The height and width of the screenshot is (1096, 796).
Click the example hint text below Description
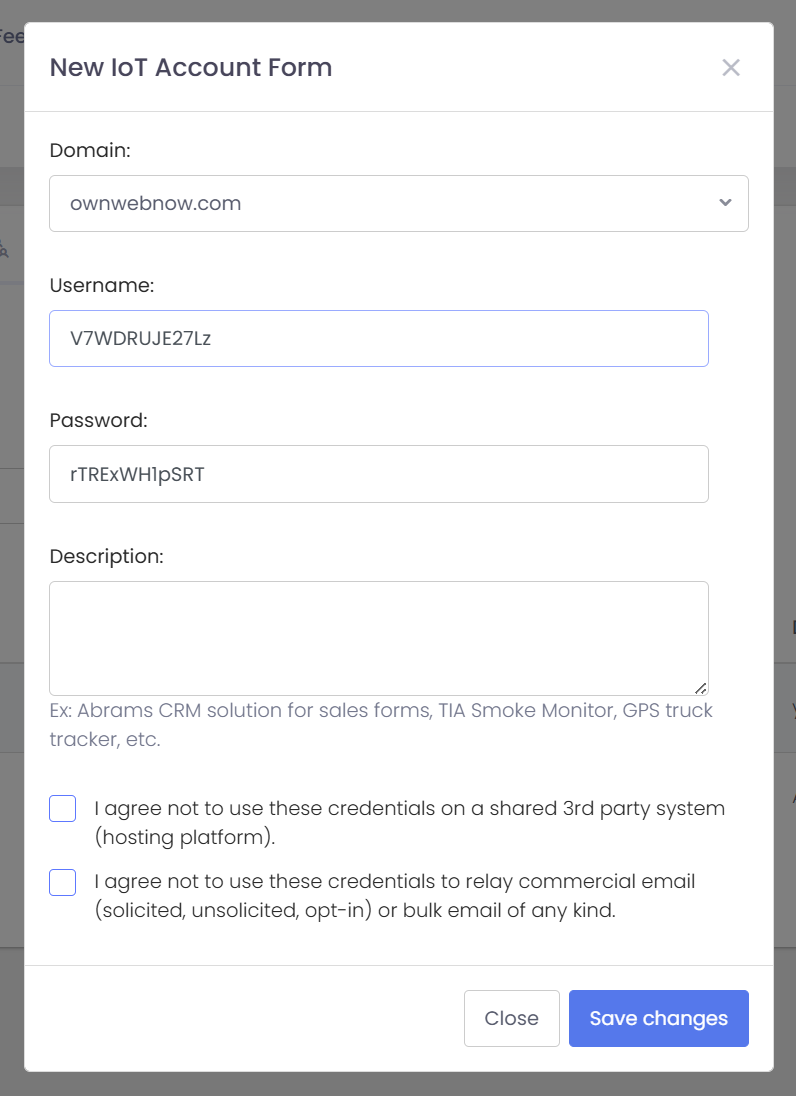coord(380,722)
